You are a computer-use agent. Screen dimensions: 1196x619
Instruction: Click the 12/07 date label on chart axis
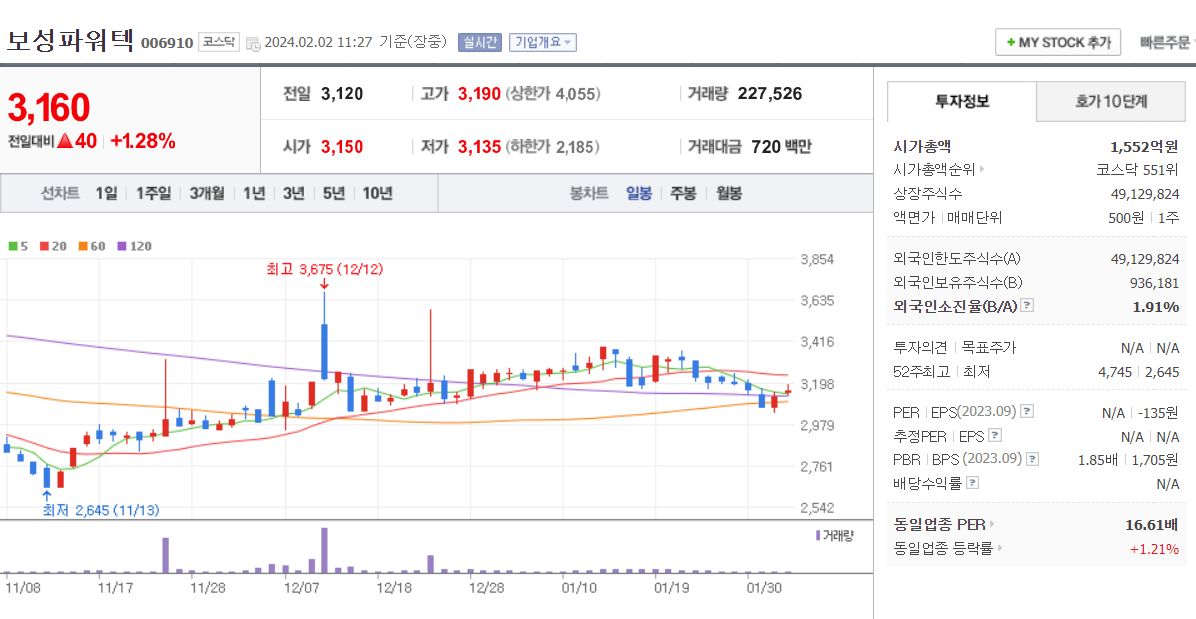point(301,588)
